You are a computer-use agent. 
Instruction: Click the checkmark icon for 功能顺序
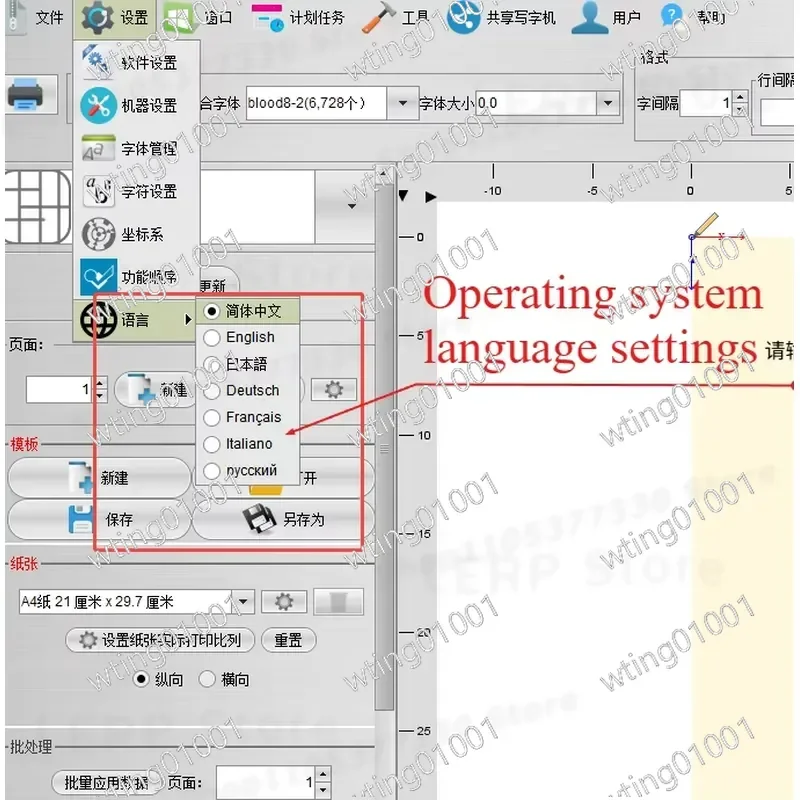click(x=98, y=277)
